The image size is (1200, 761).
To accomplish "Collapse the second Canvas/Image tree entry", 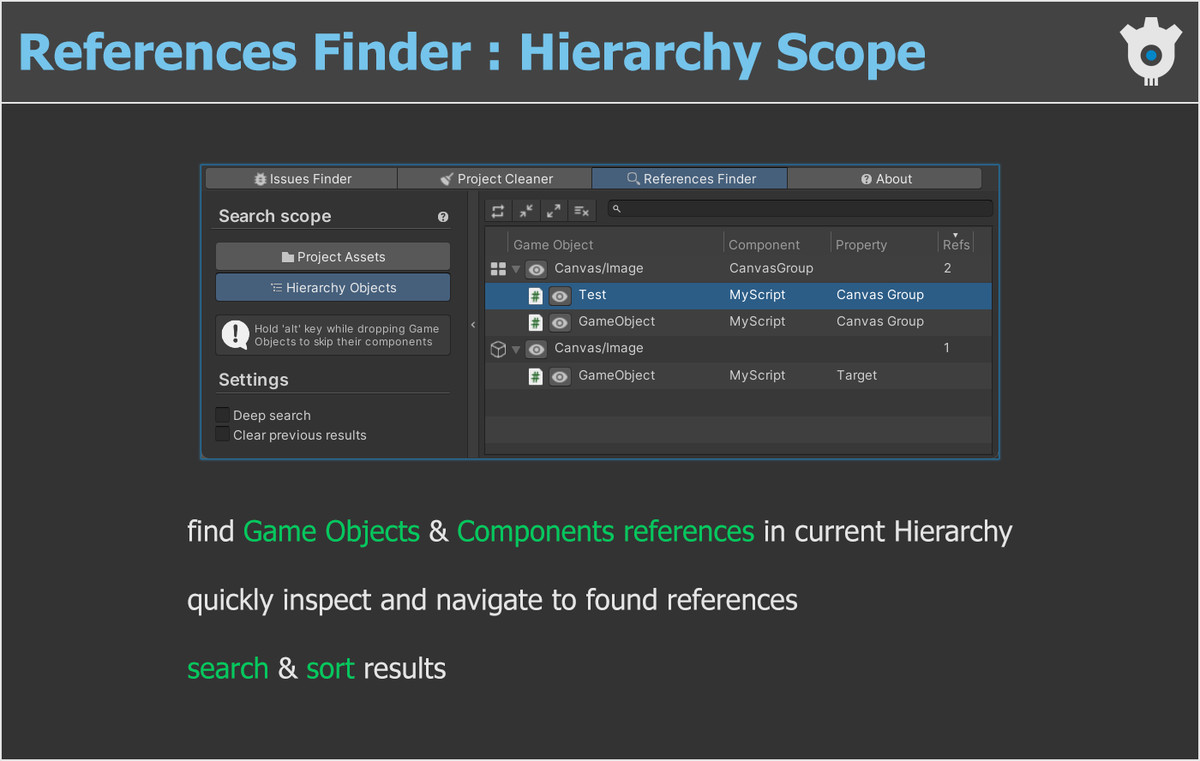I will 515,348.
